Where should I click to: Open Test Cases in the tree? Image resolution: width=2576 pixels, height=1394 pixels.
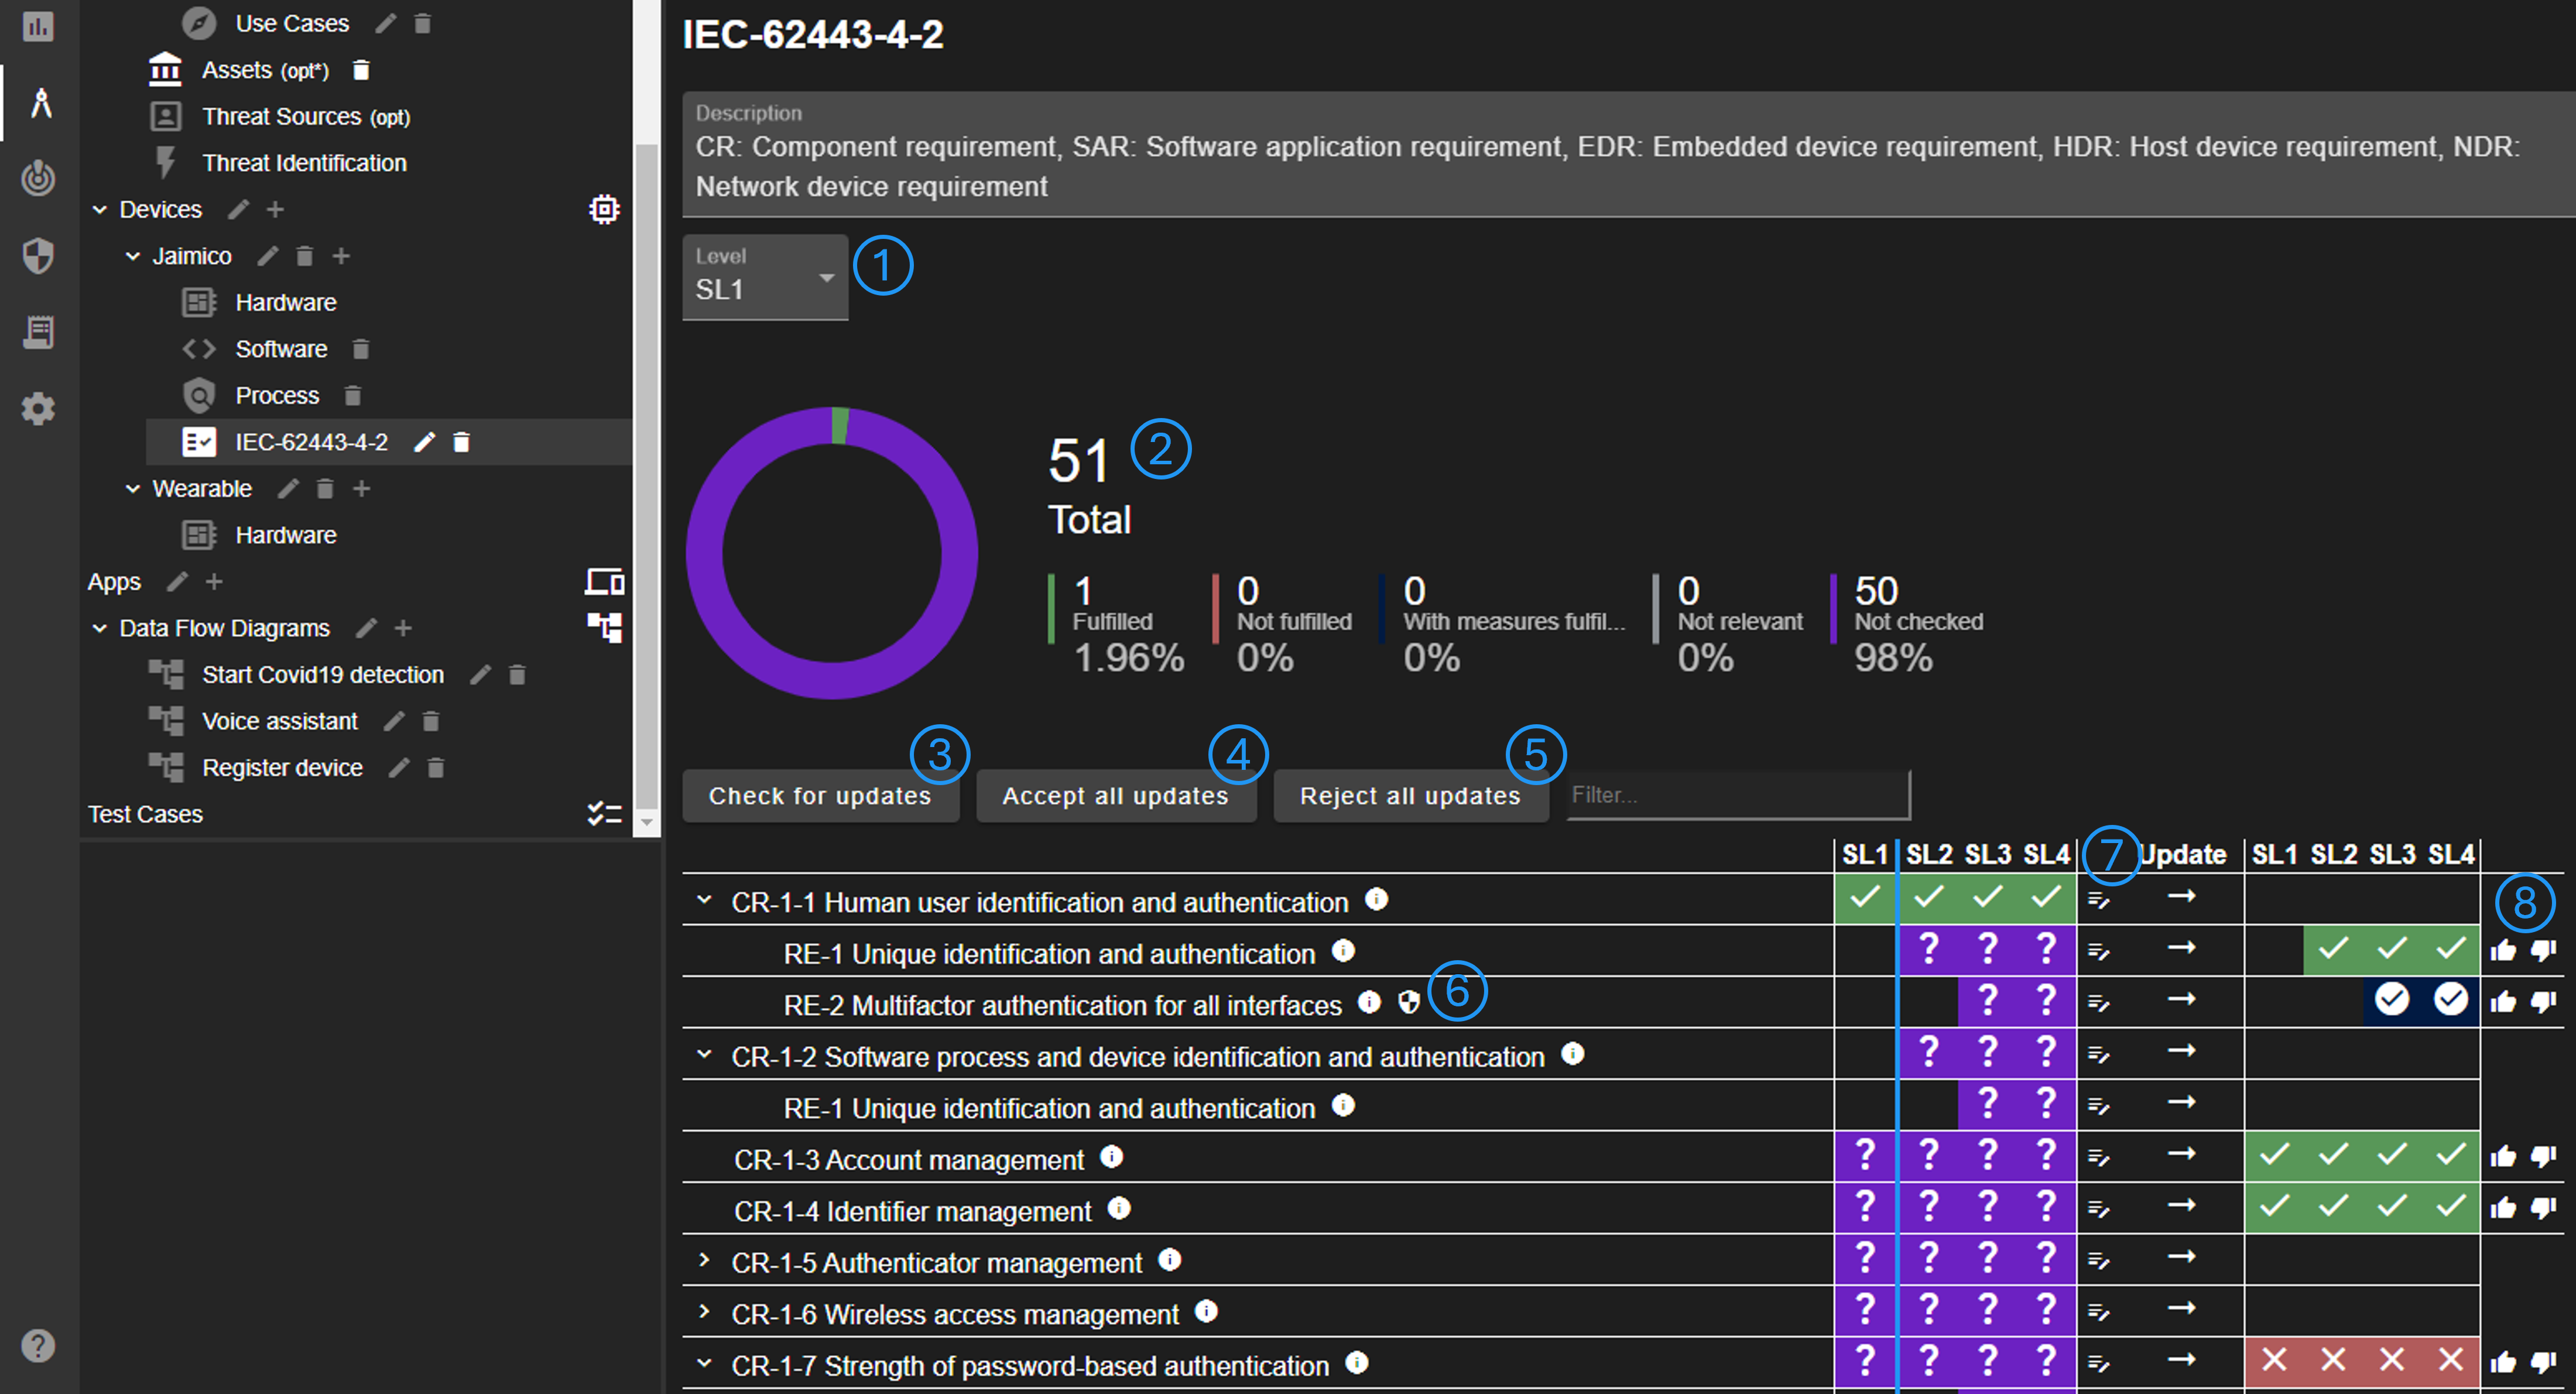[145, 814]
